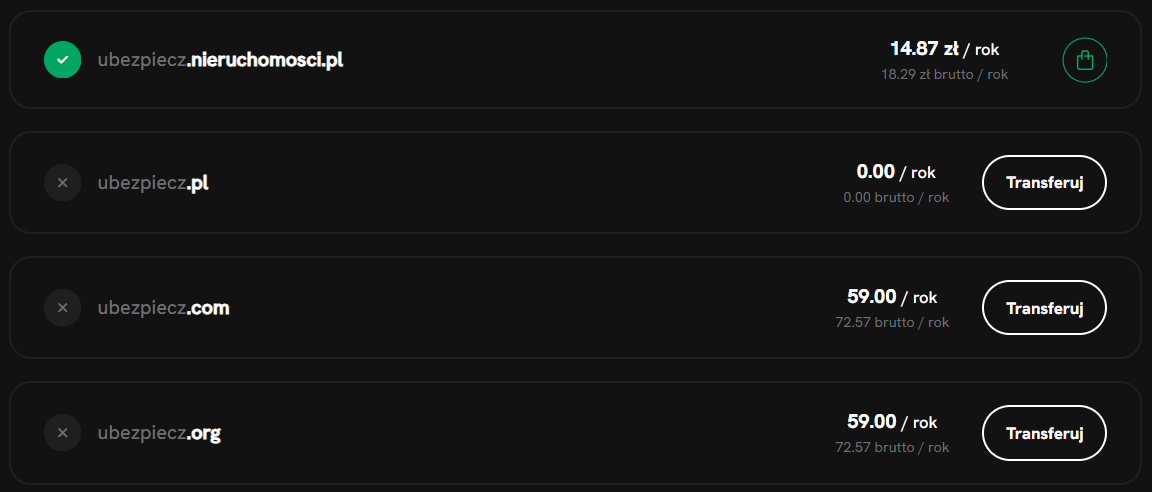Viewport: 1152px width, 492px height.
Task: Click the 0.00 / rok price
Action: (896, 172)
